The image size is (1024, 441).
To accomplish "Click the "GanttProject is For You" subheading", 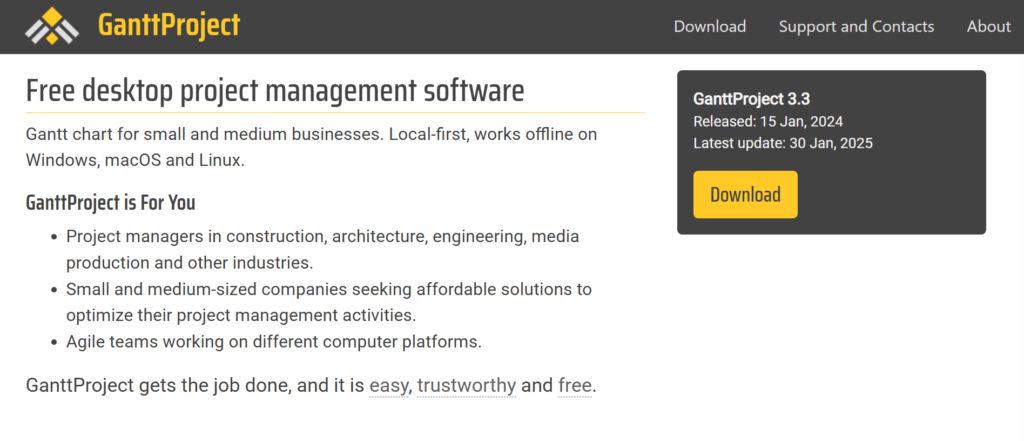I will [110, 203].
